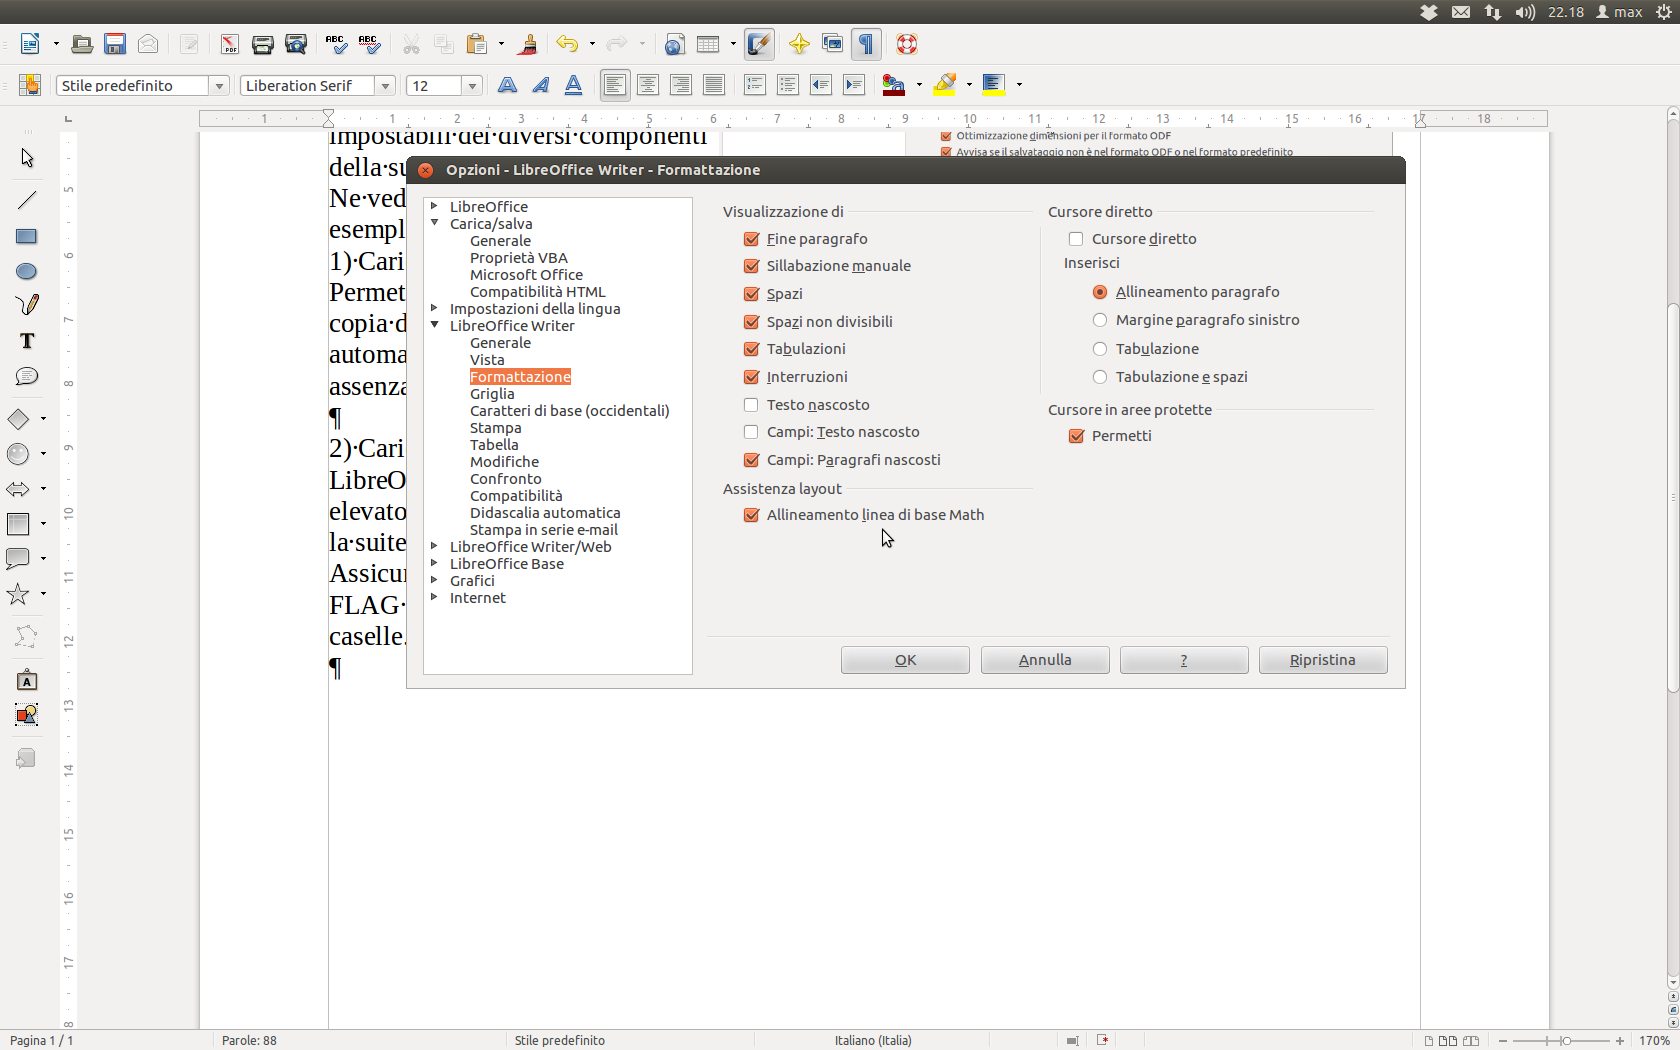Select the Rectangle drawing tool

tap(27, 237)
